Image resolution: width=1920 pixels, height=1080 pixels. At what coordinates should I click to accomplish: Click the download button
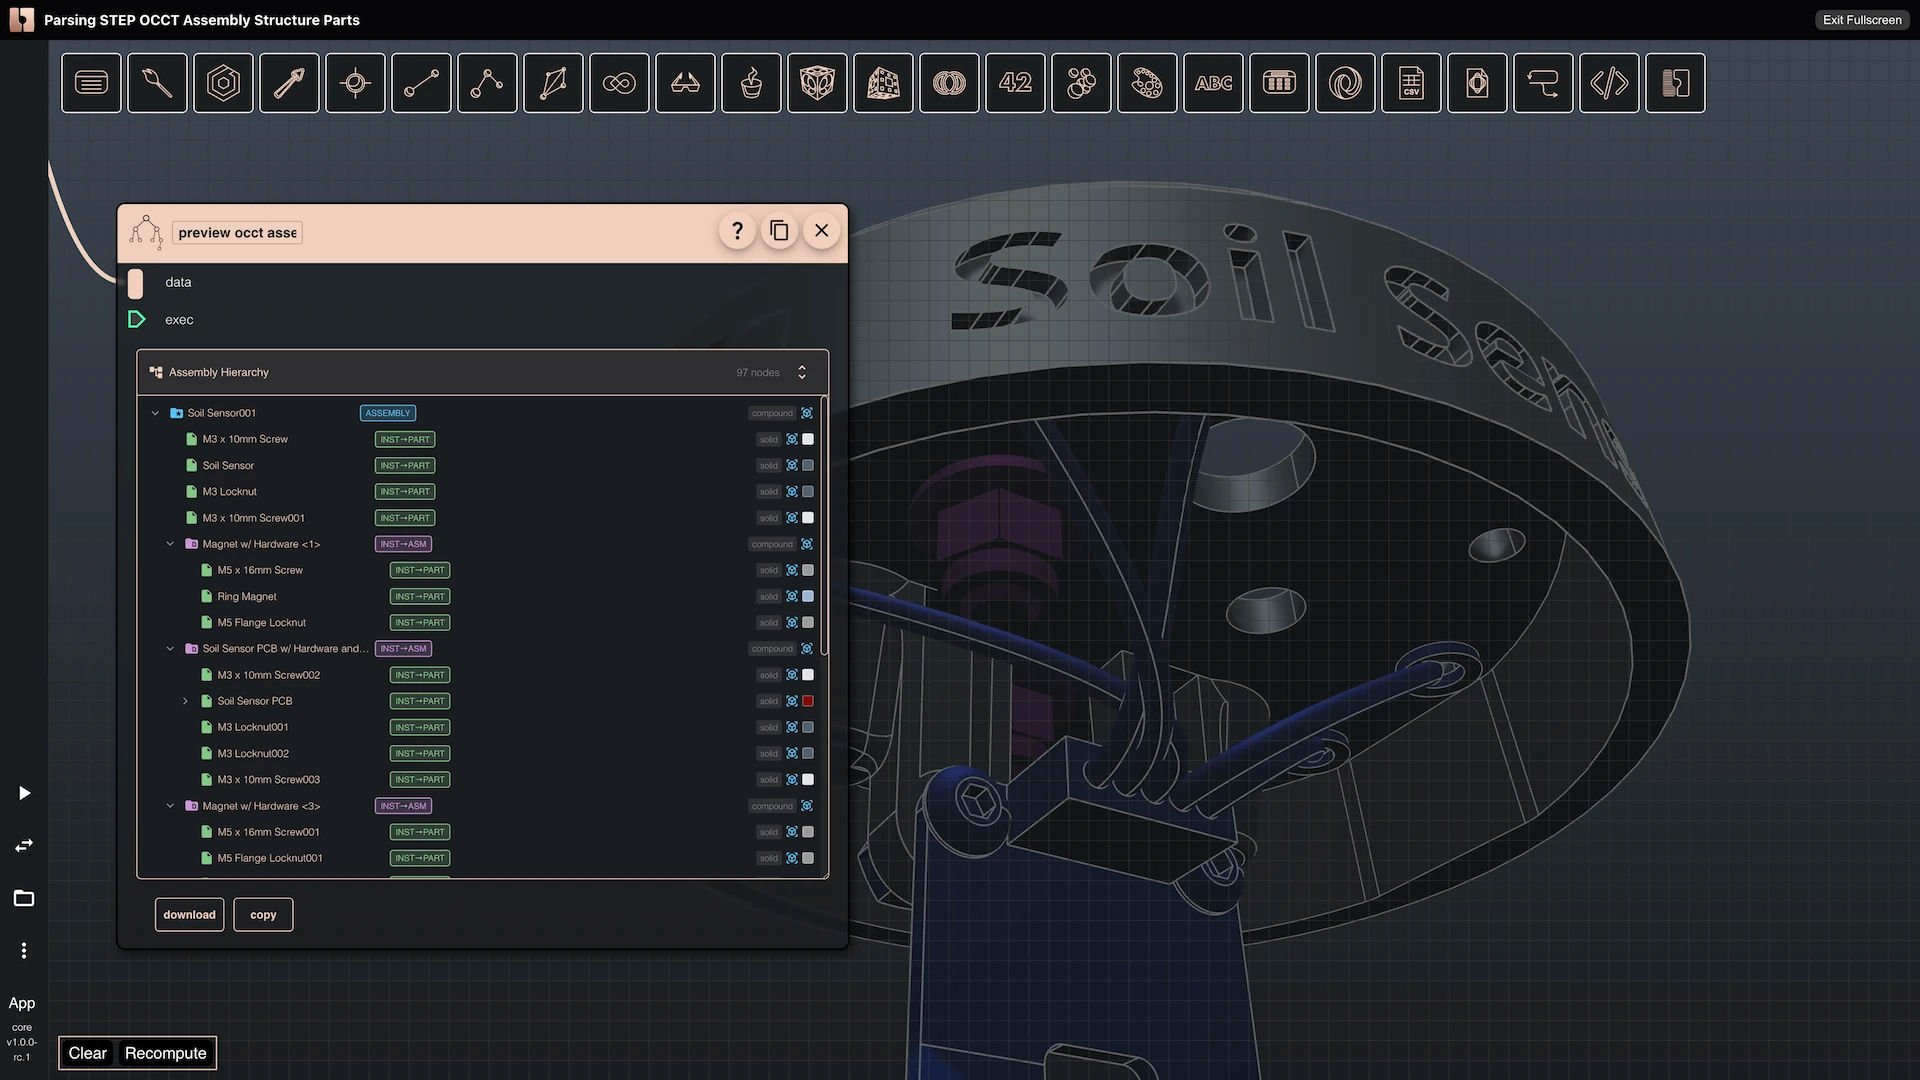(x=189, y=914)
